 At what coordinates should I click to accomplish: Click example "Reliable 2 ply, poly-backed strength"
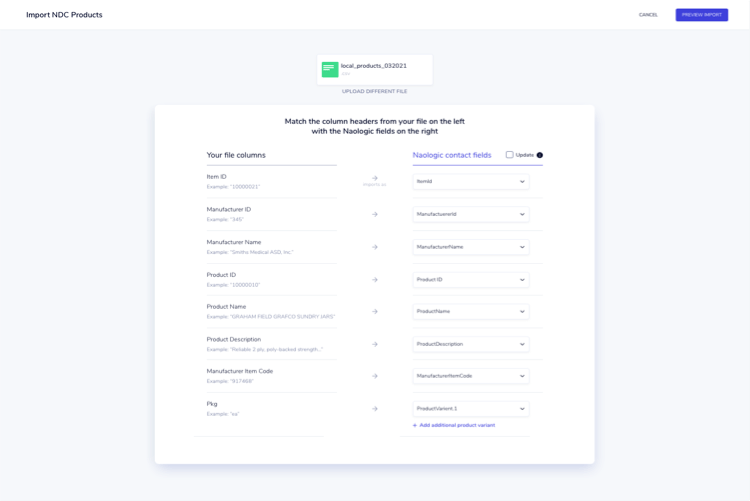pos(276,349)
